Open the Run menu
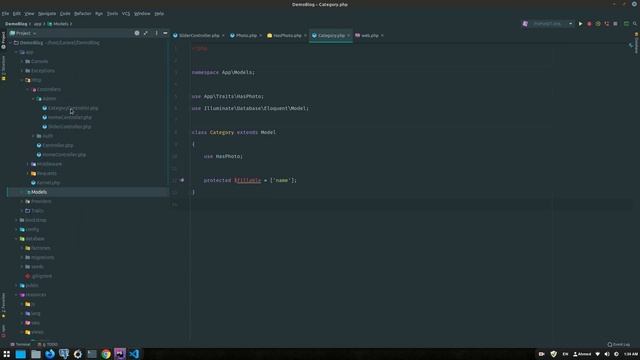 99,13
